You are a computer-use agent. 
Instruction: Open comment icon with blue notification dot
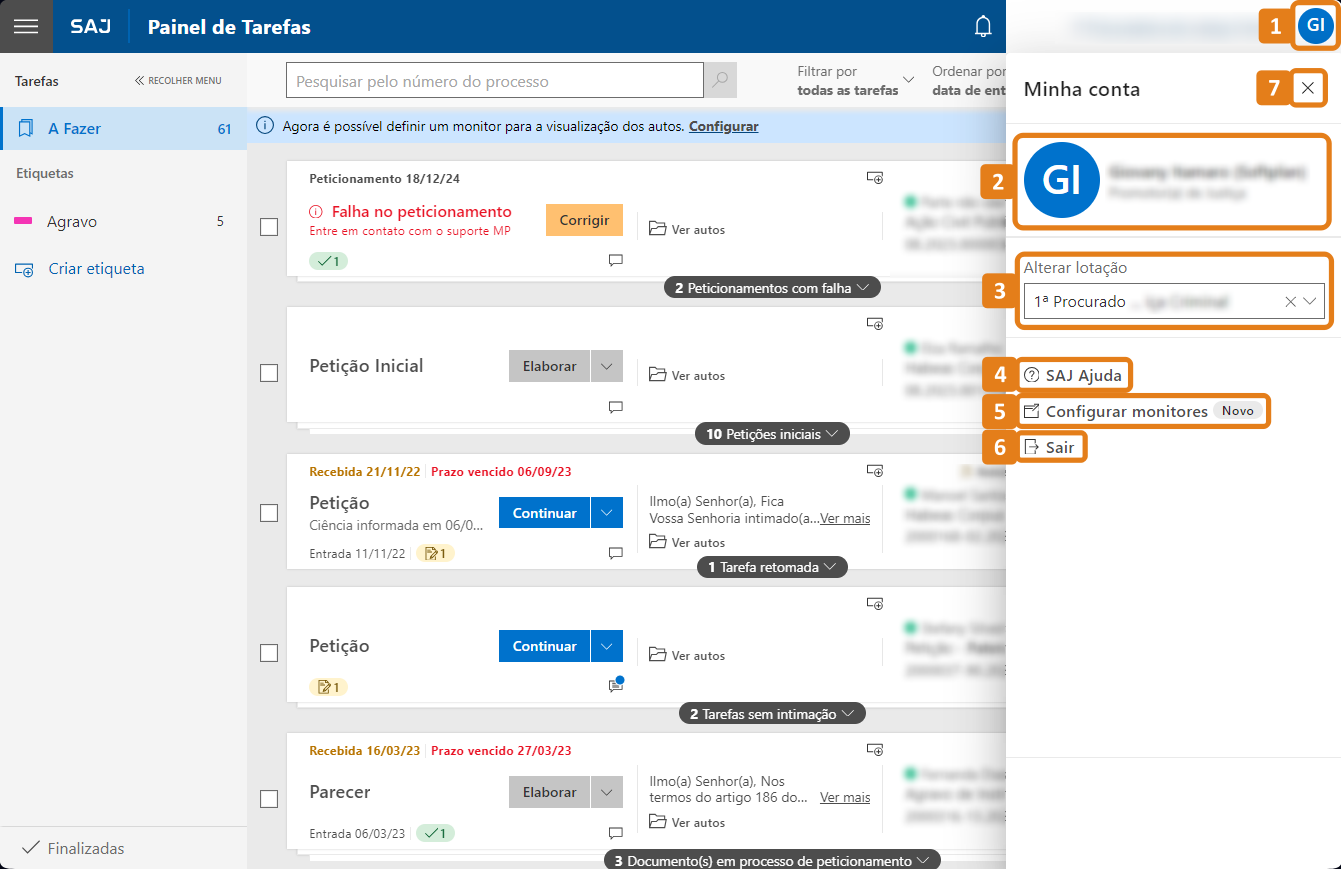(x=616, y=685)
